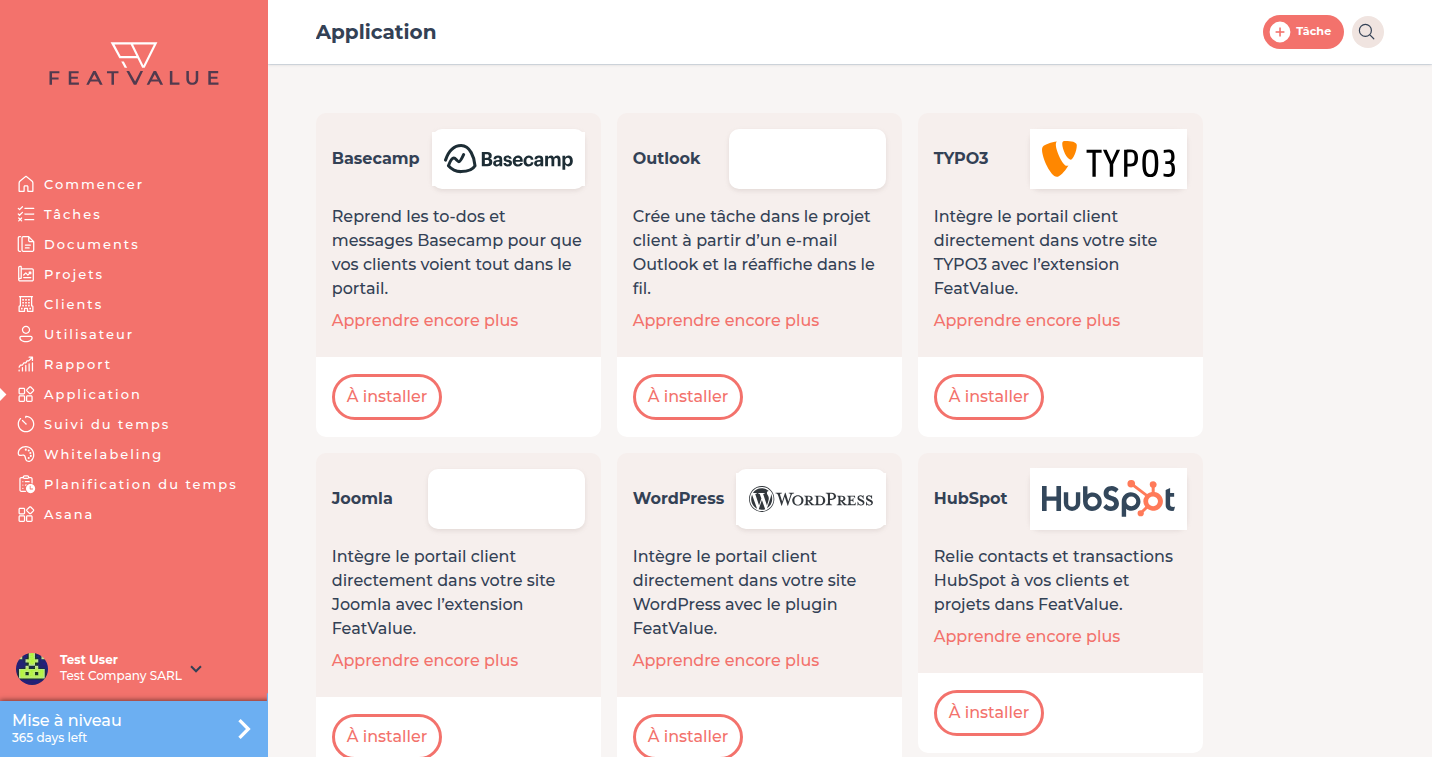This screenshot has height=757, width=1432.
Task: Select Whitelabeling in the sidebar
Action: (x=103, y=454)
